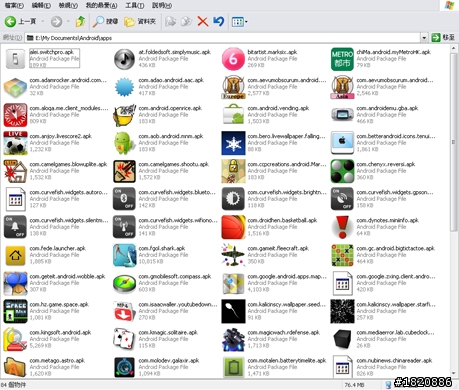
Task: Select the astro file manager folder icon
Action: click(x=15, y=367)
